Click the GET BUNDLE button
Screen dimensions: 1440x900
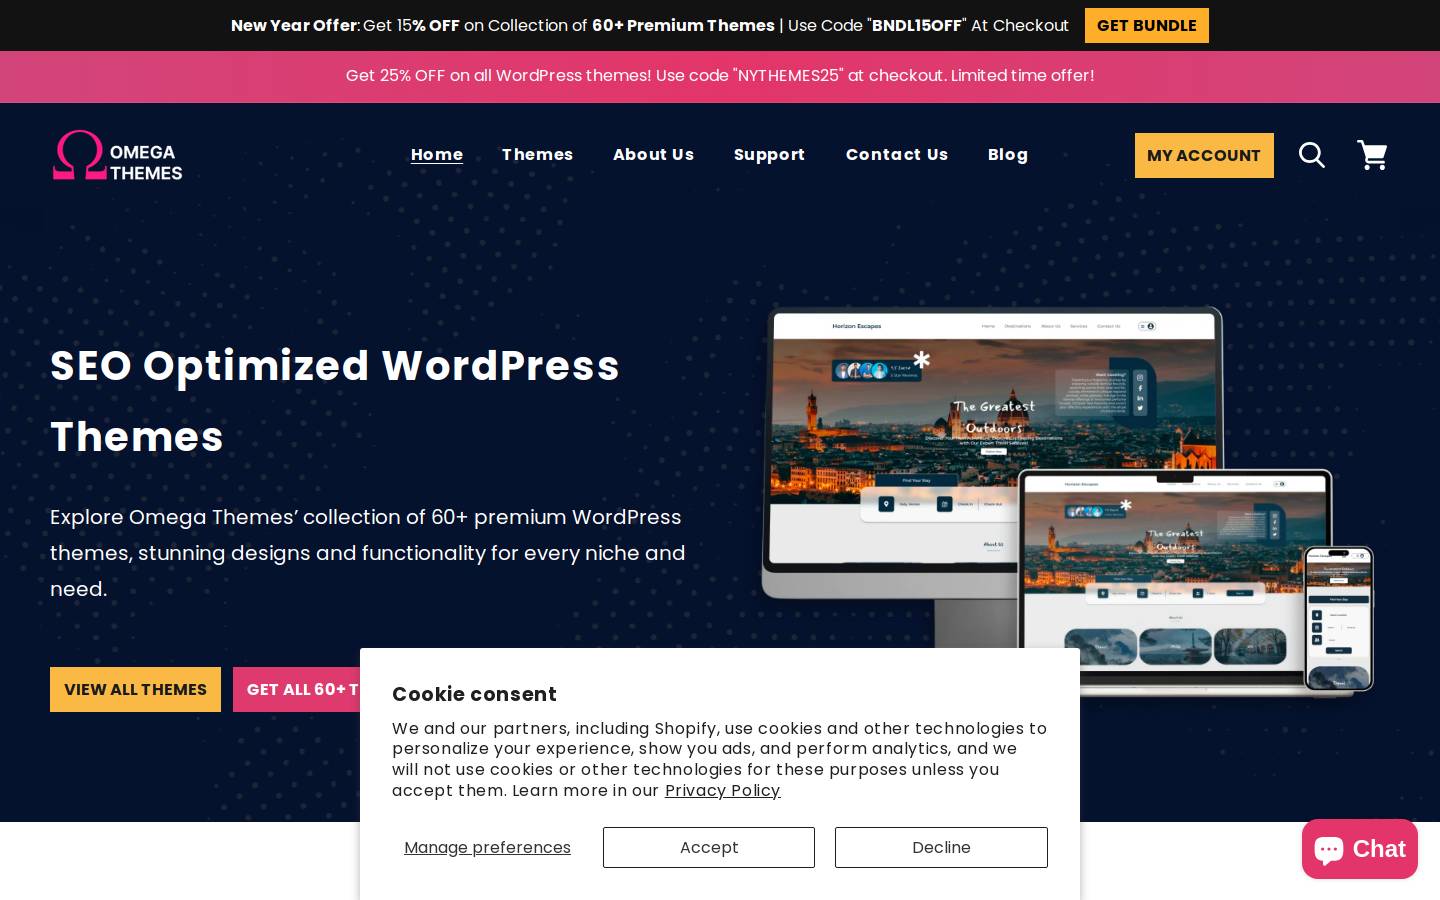tap(1147, 25)
